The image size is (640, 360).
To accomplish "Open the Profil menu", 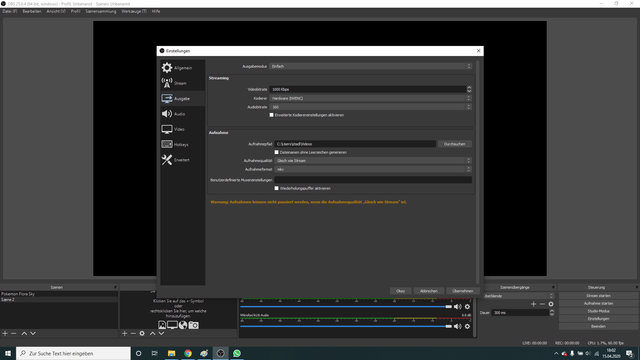I will 76,11.
